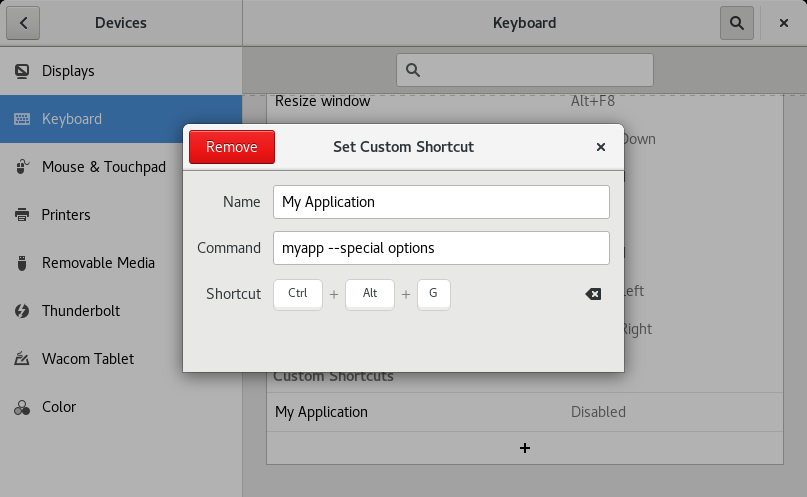This screenshot has height=497, width=807.
Task: Open Removable Media settings label
Action: pyautogui.click(x=98, y=263)
